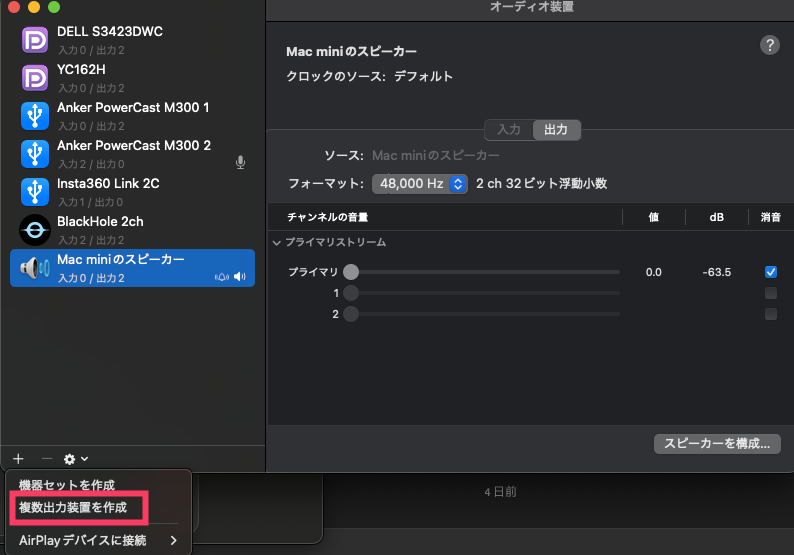
Task: Click the plus button to add a device
Action: tap(18, 459)
